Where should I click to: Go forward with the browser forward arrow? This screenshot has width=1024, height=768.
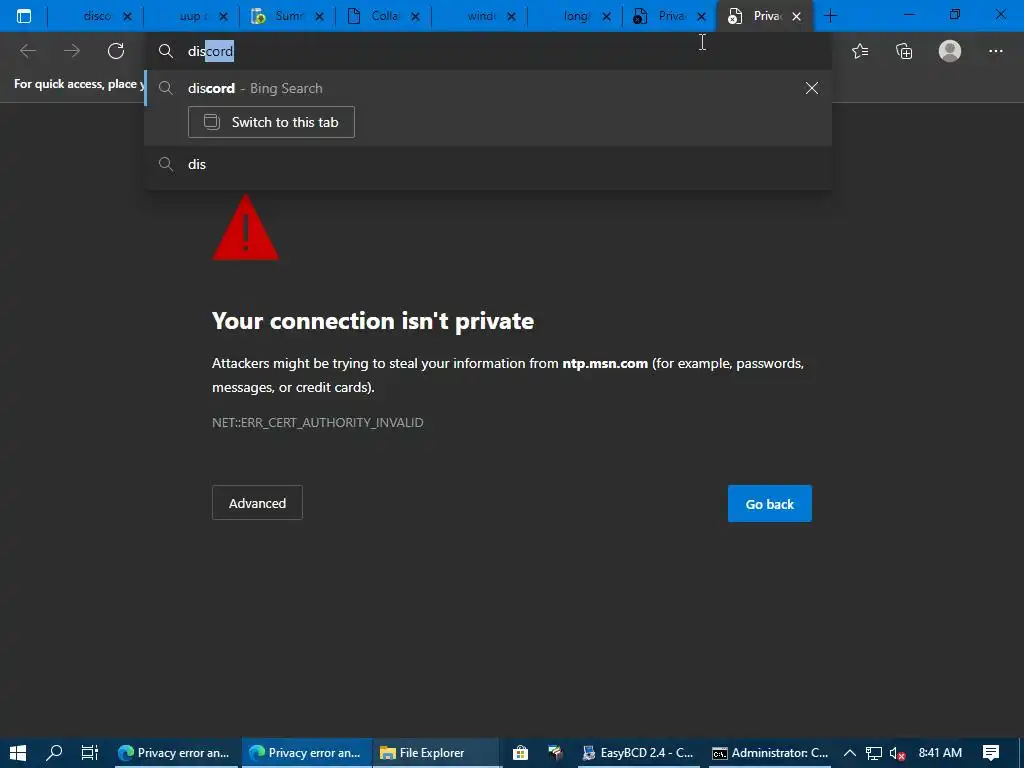click(72, 51)
